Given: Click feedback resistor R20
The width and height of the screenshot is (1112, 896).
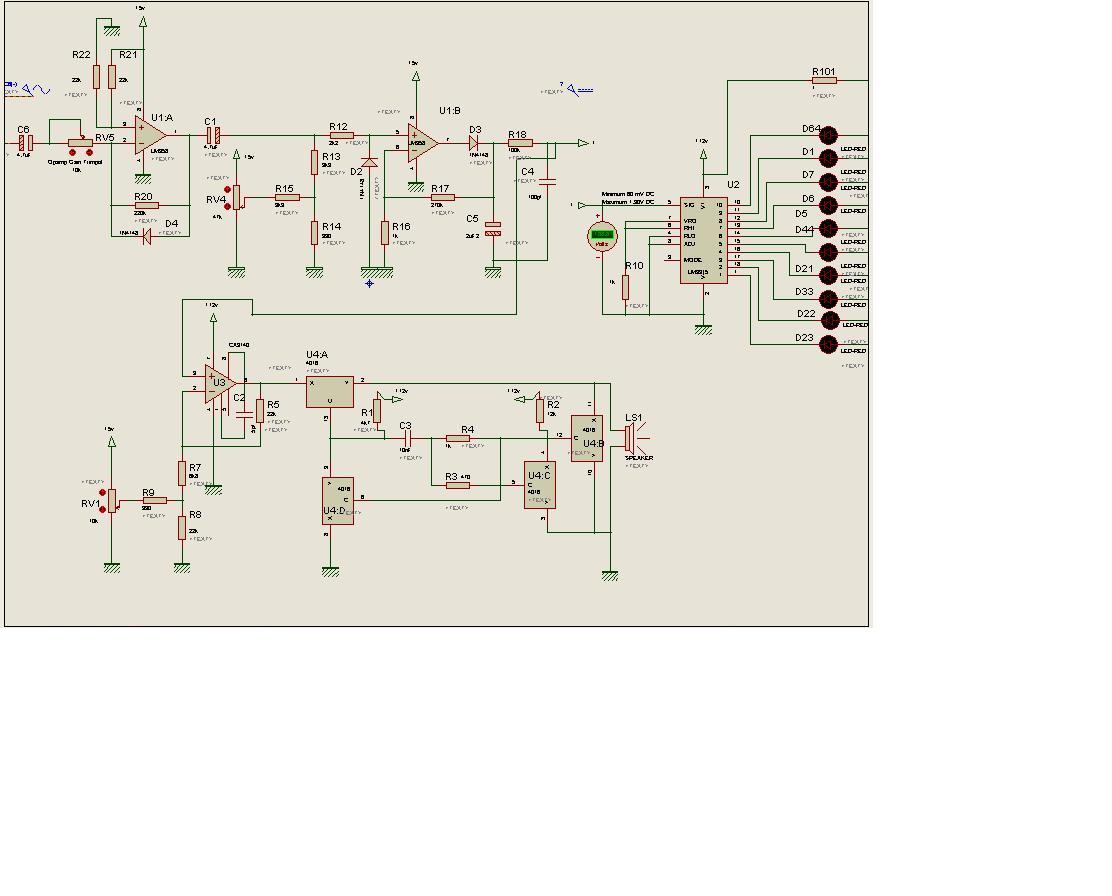Looking at the screenshot, I should pos(146,205).
